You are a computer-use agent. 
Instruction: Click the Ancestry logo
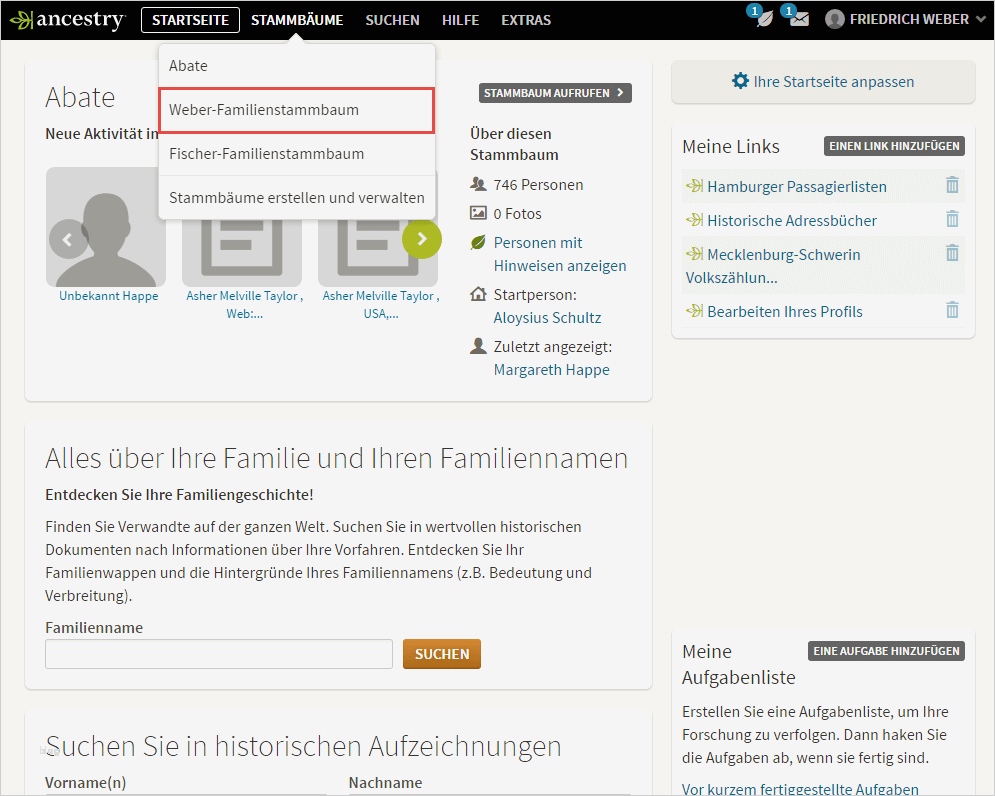point(69,20)
